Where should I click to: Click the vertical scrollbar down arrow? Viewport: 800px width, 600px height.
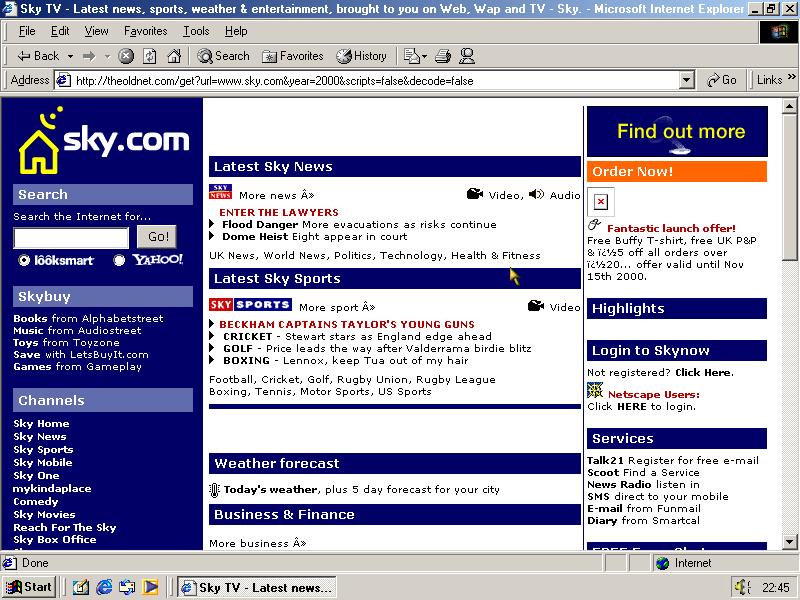pyautogui.click(x=789, y=541)
